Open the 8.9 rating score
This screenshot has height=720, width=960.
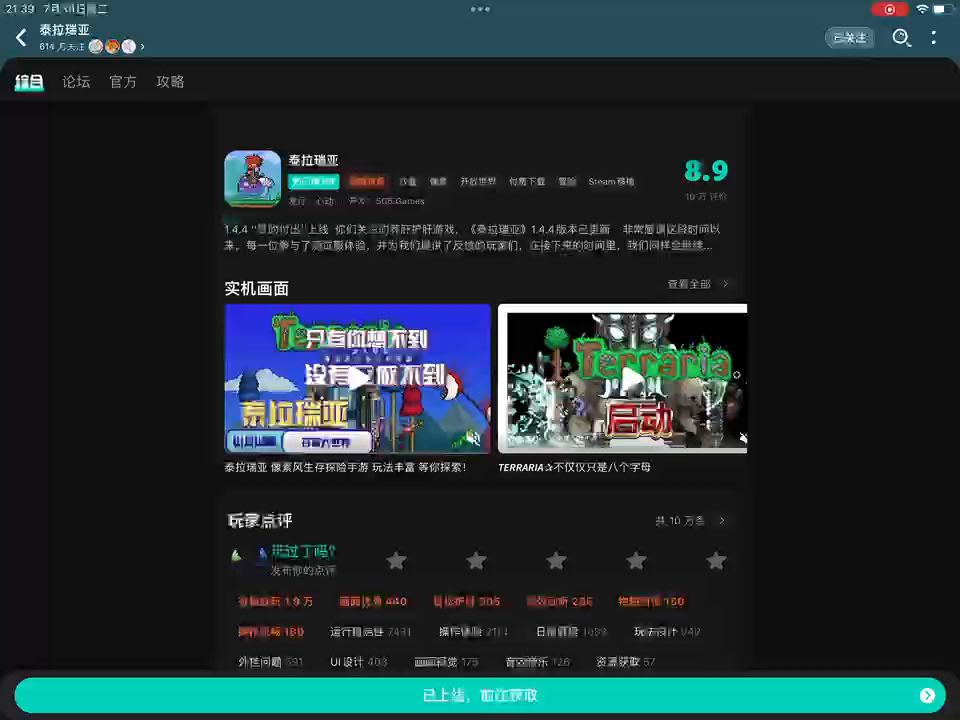pyautogui.click(x=706, y=170)
